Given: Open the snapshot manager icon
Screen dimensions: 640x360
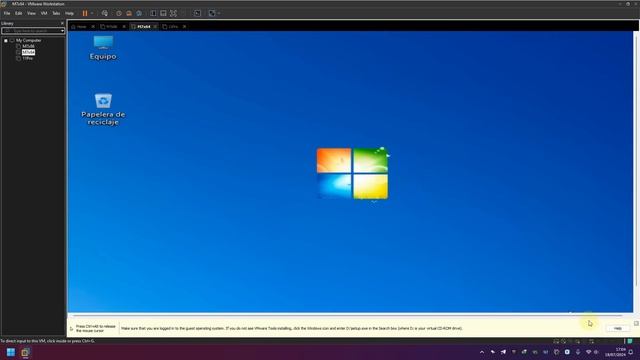Looking at the screenshot, I should point(139,13).
